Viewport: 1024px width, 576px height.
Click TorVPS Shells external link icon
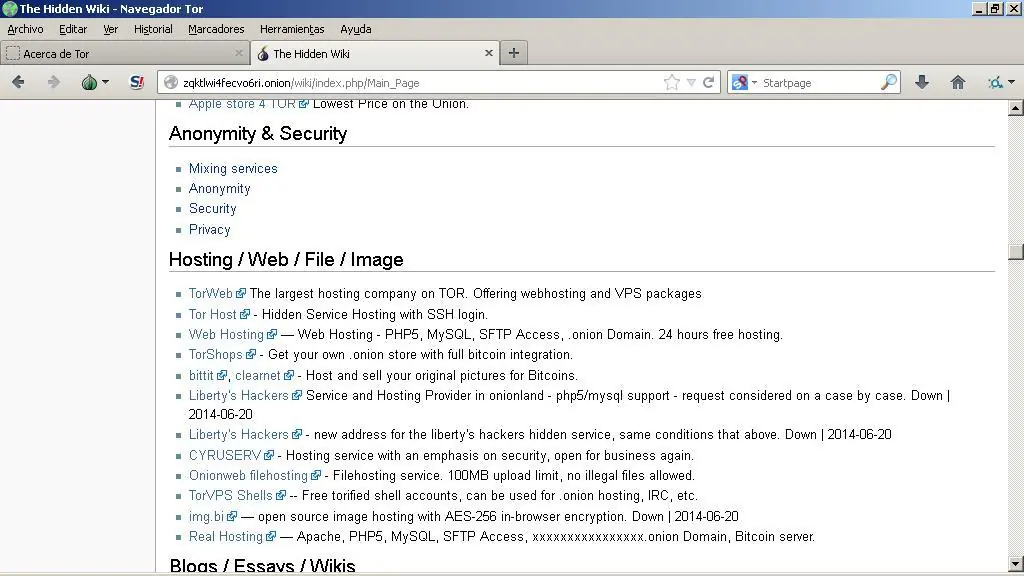tap(281, 496)
